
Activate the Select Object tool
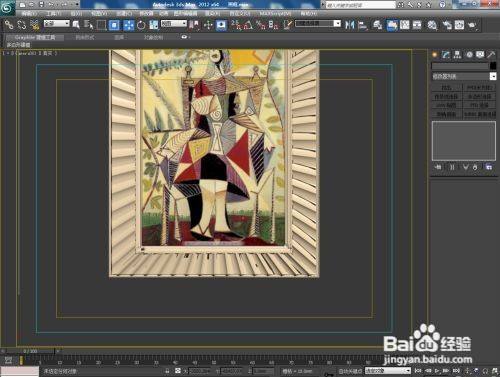coord(76,25)
